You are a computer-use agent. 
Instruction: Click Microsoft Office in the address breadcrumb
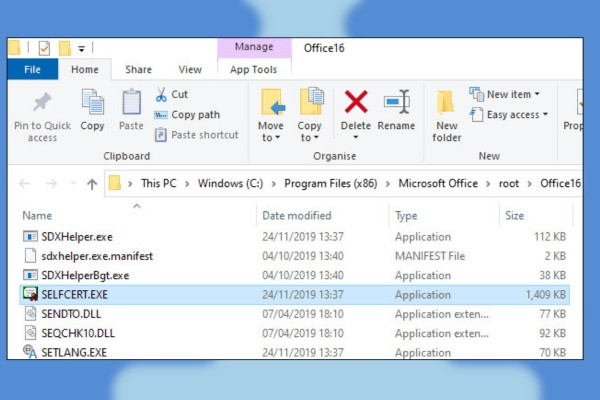pos(438,184)
